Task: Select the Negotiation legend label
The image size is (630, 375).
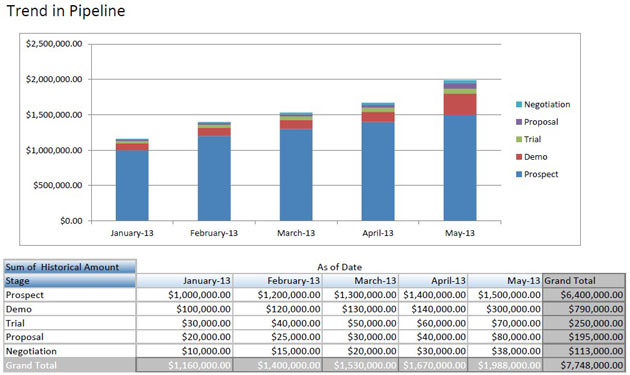Action: coord(547,105)
